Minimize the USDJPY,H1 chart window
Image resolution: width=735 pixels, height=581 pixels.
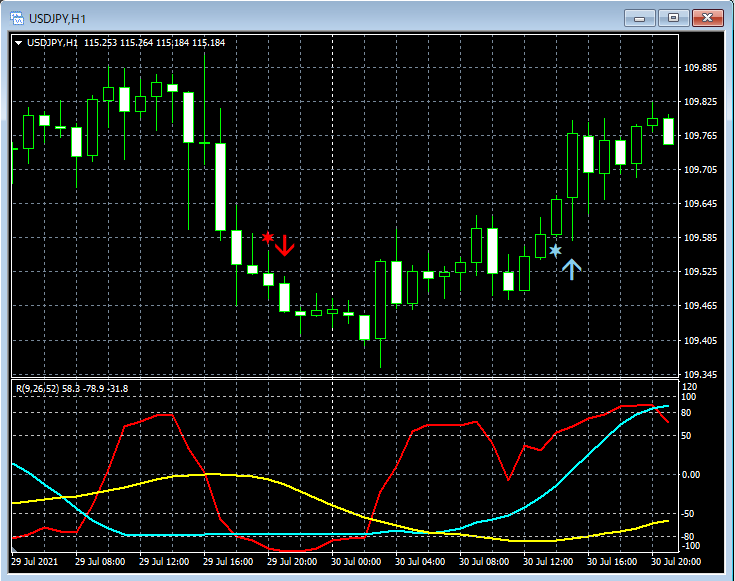pos(640,18)
